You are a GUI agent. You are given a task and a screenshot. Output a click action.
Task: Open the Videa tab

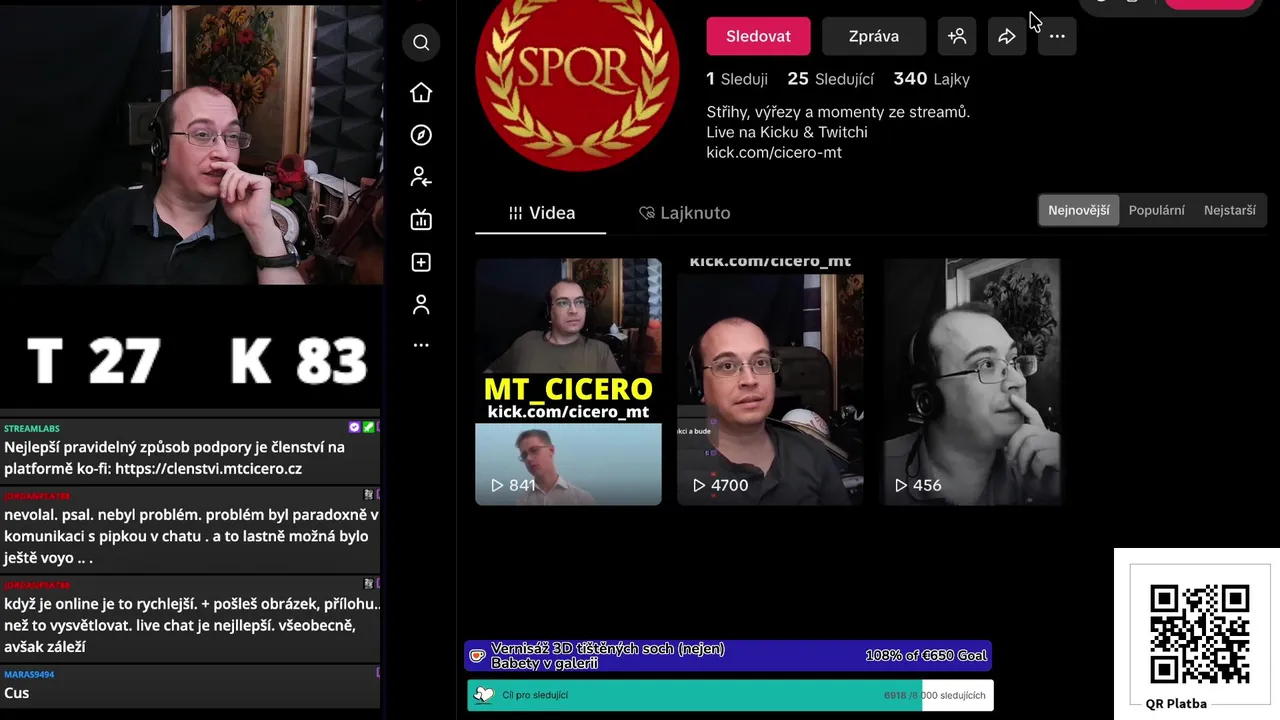tap(541, 213)
